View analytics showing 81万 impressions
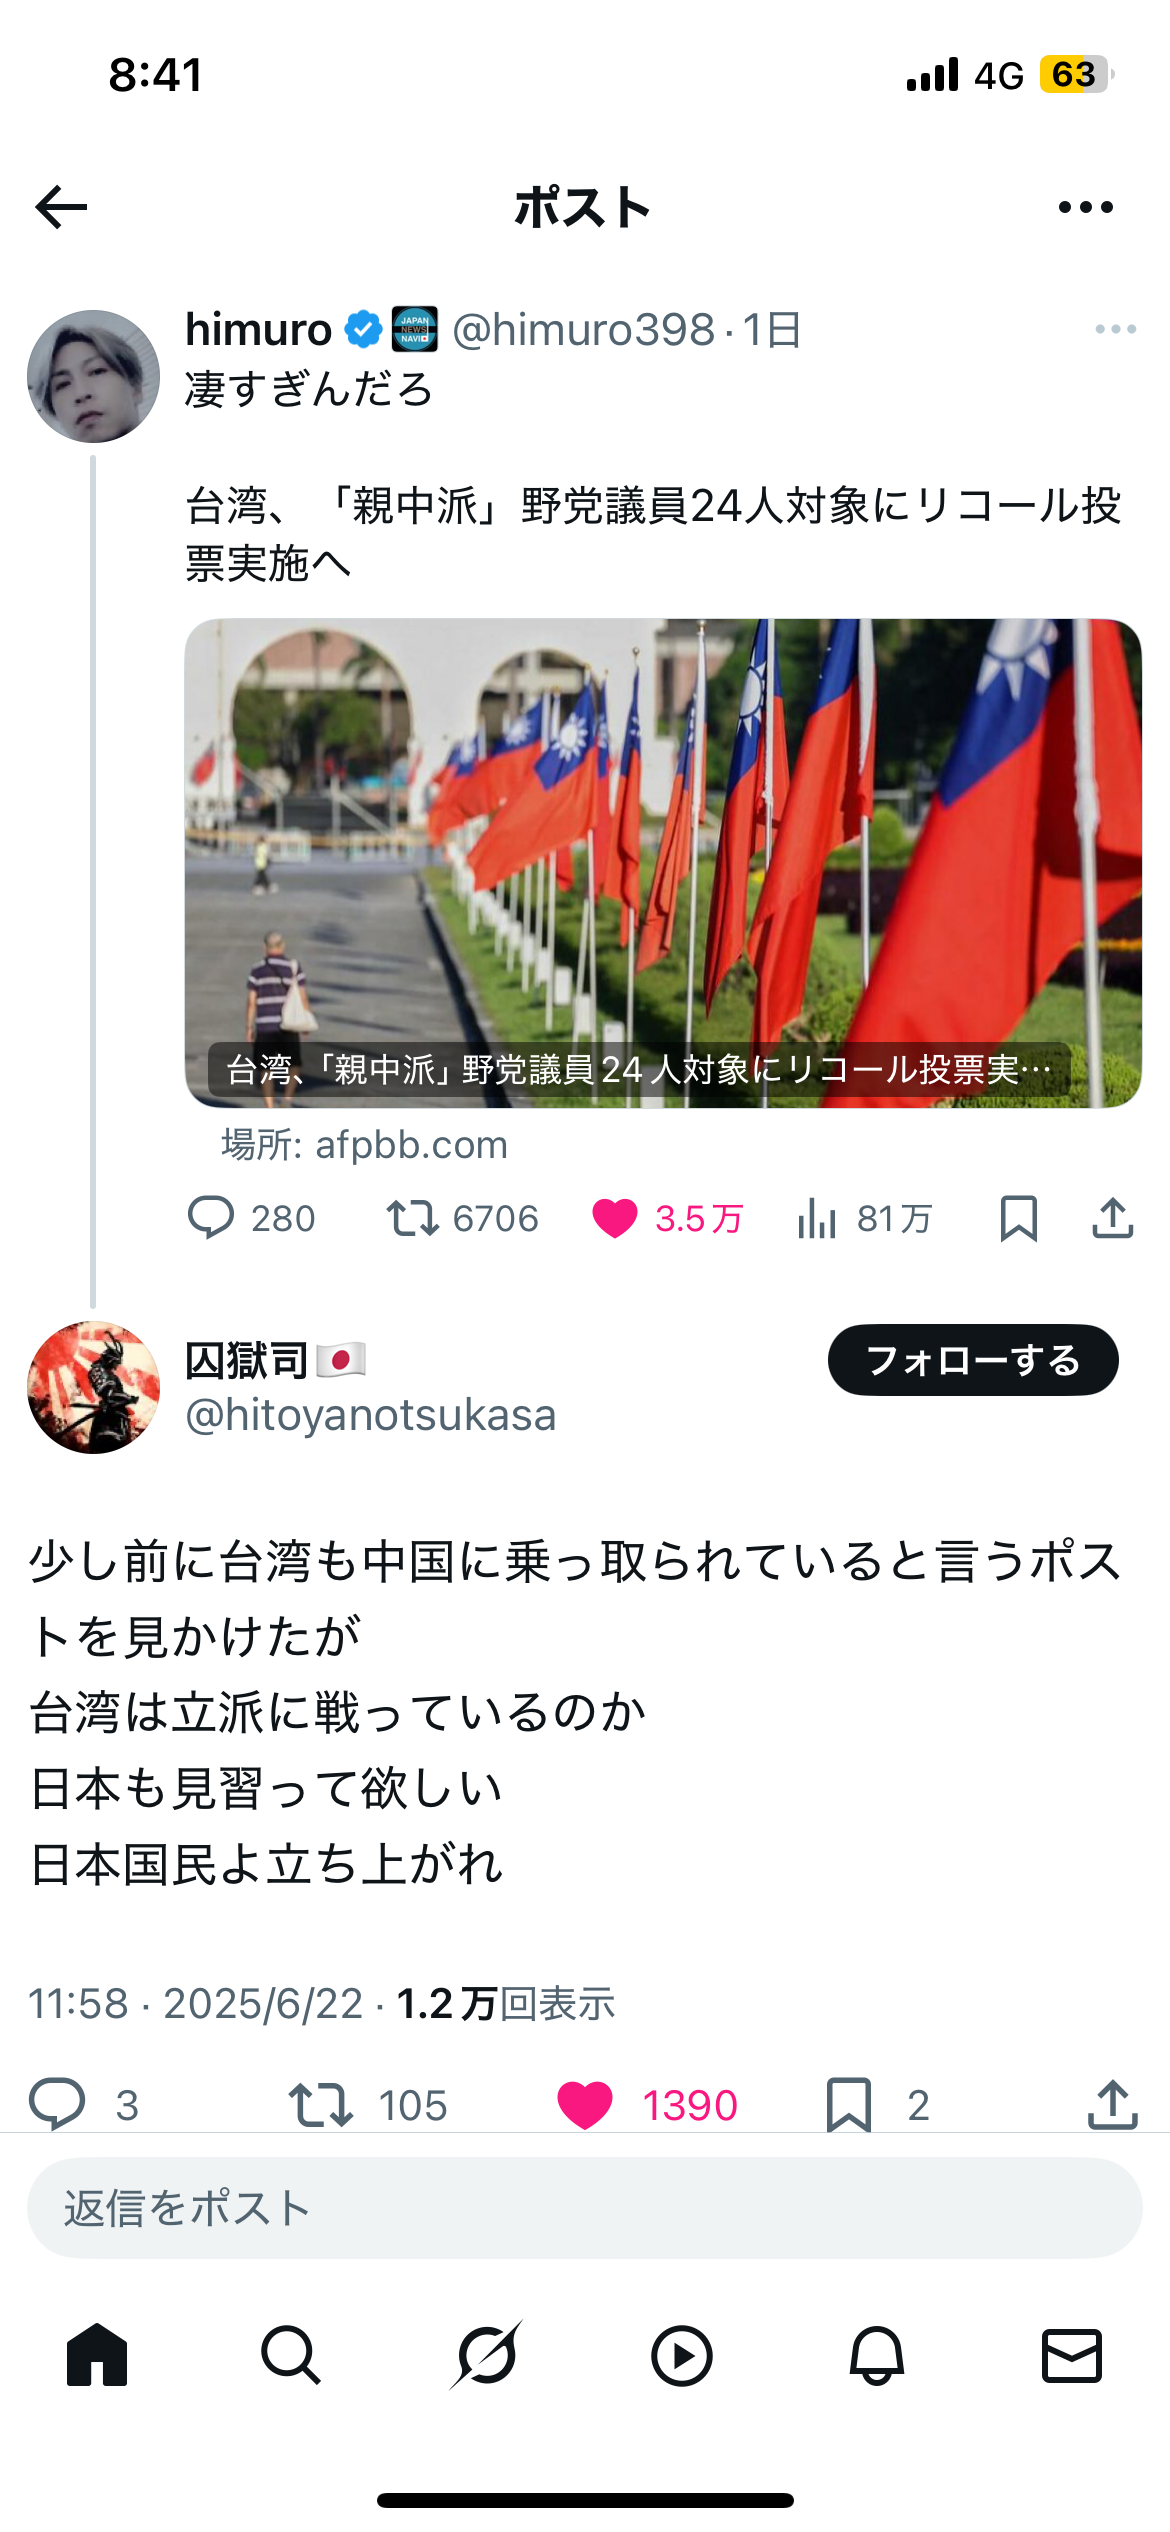Image resolution: width=1170 pixels, height=2532 pixels. [x=865, y=1218]
